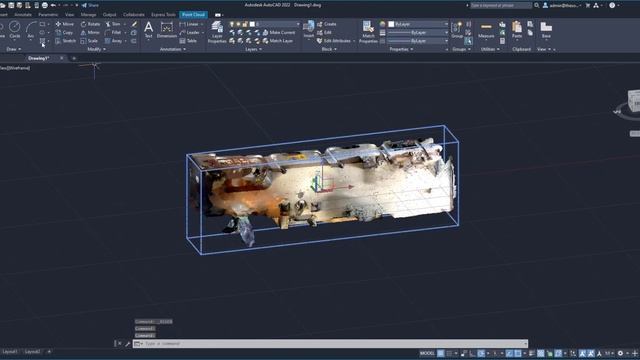Click Match Properties tool
The height and width of the screenshot is (360, 640).
(368, 32)
